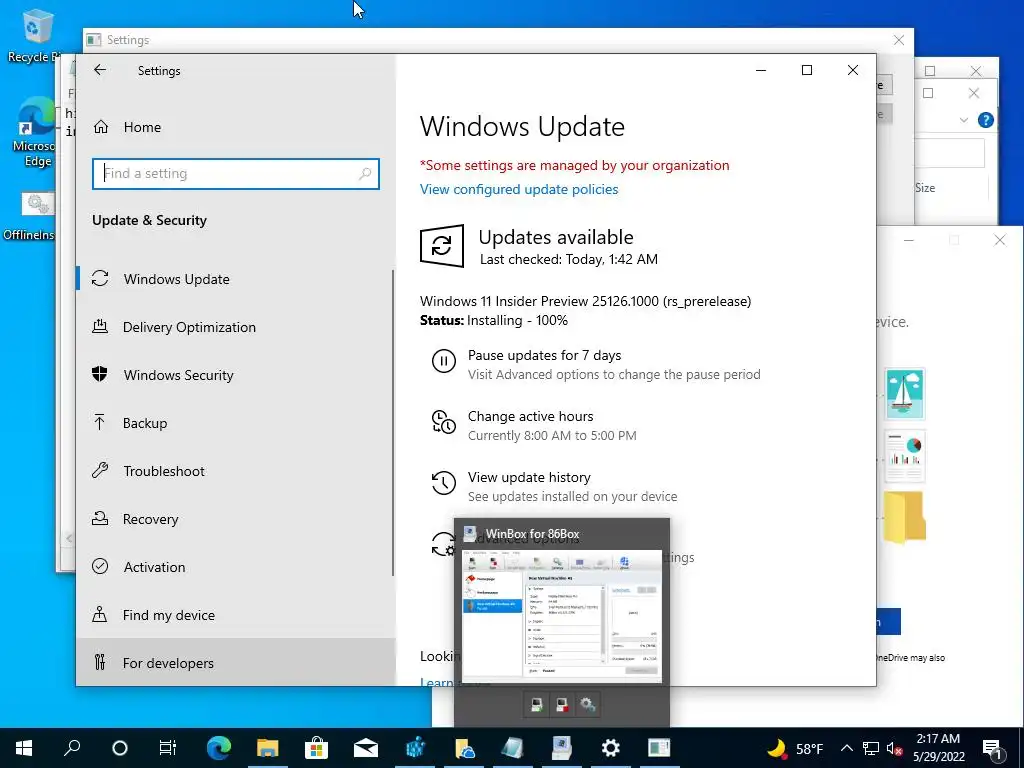Open Recovery settings

click(150, 519)
